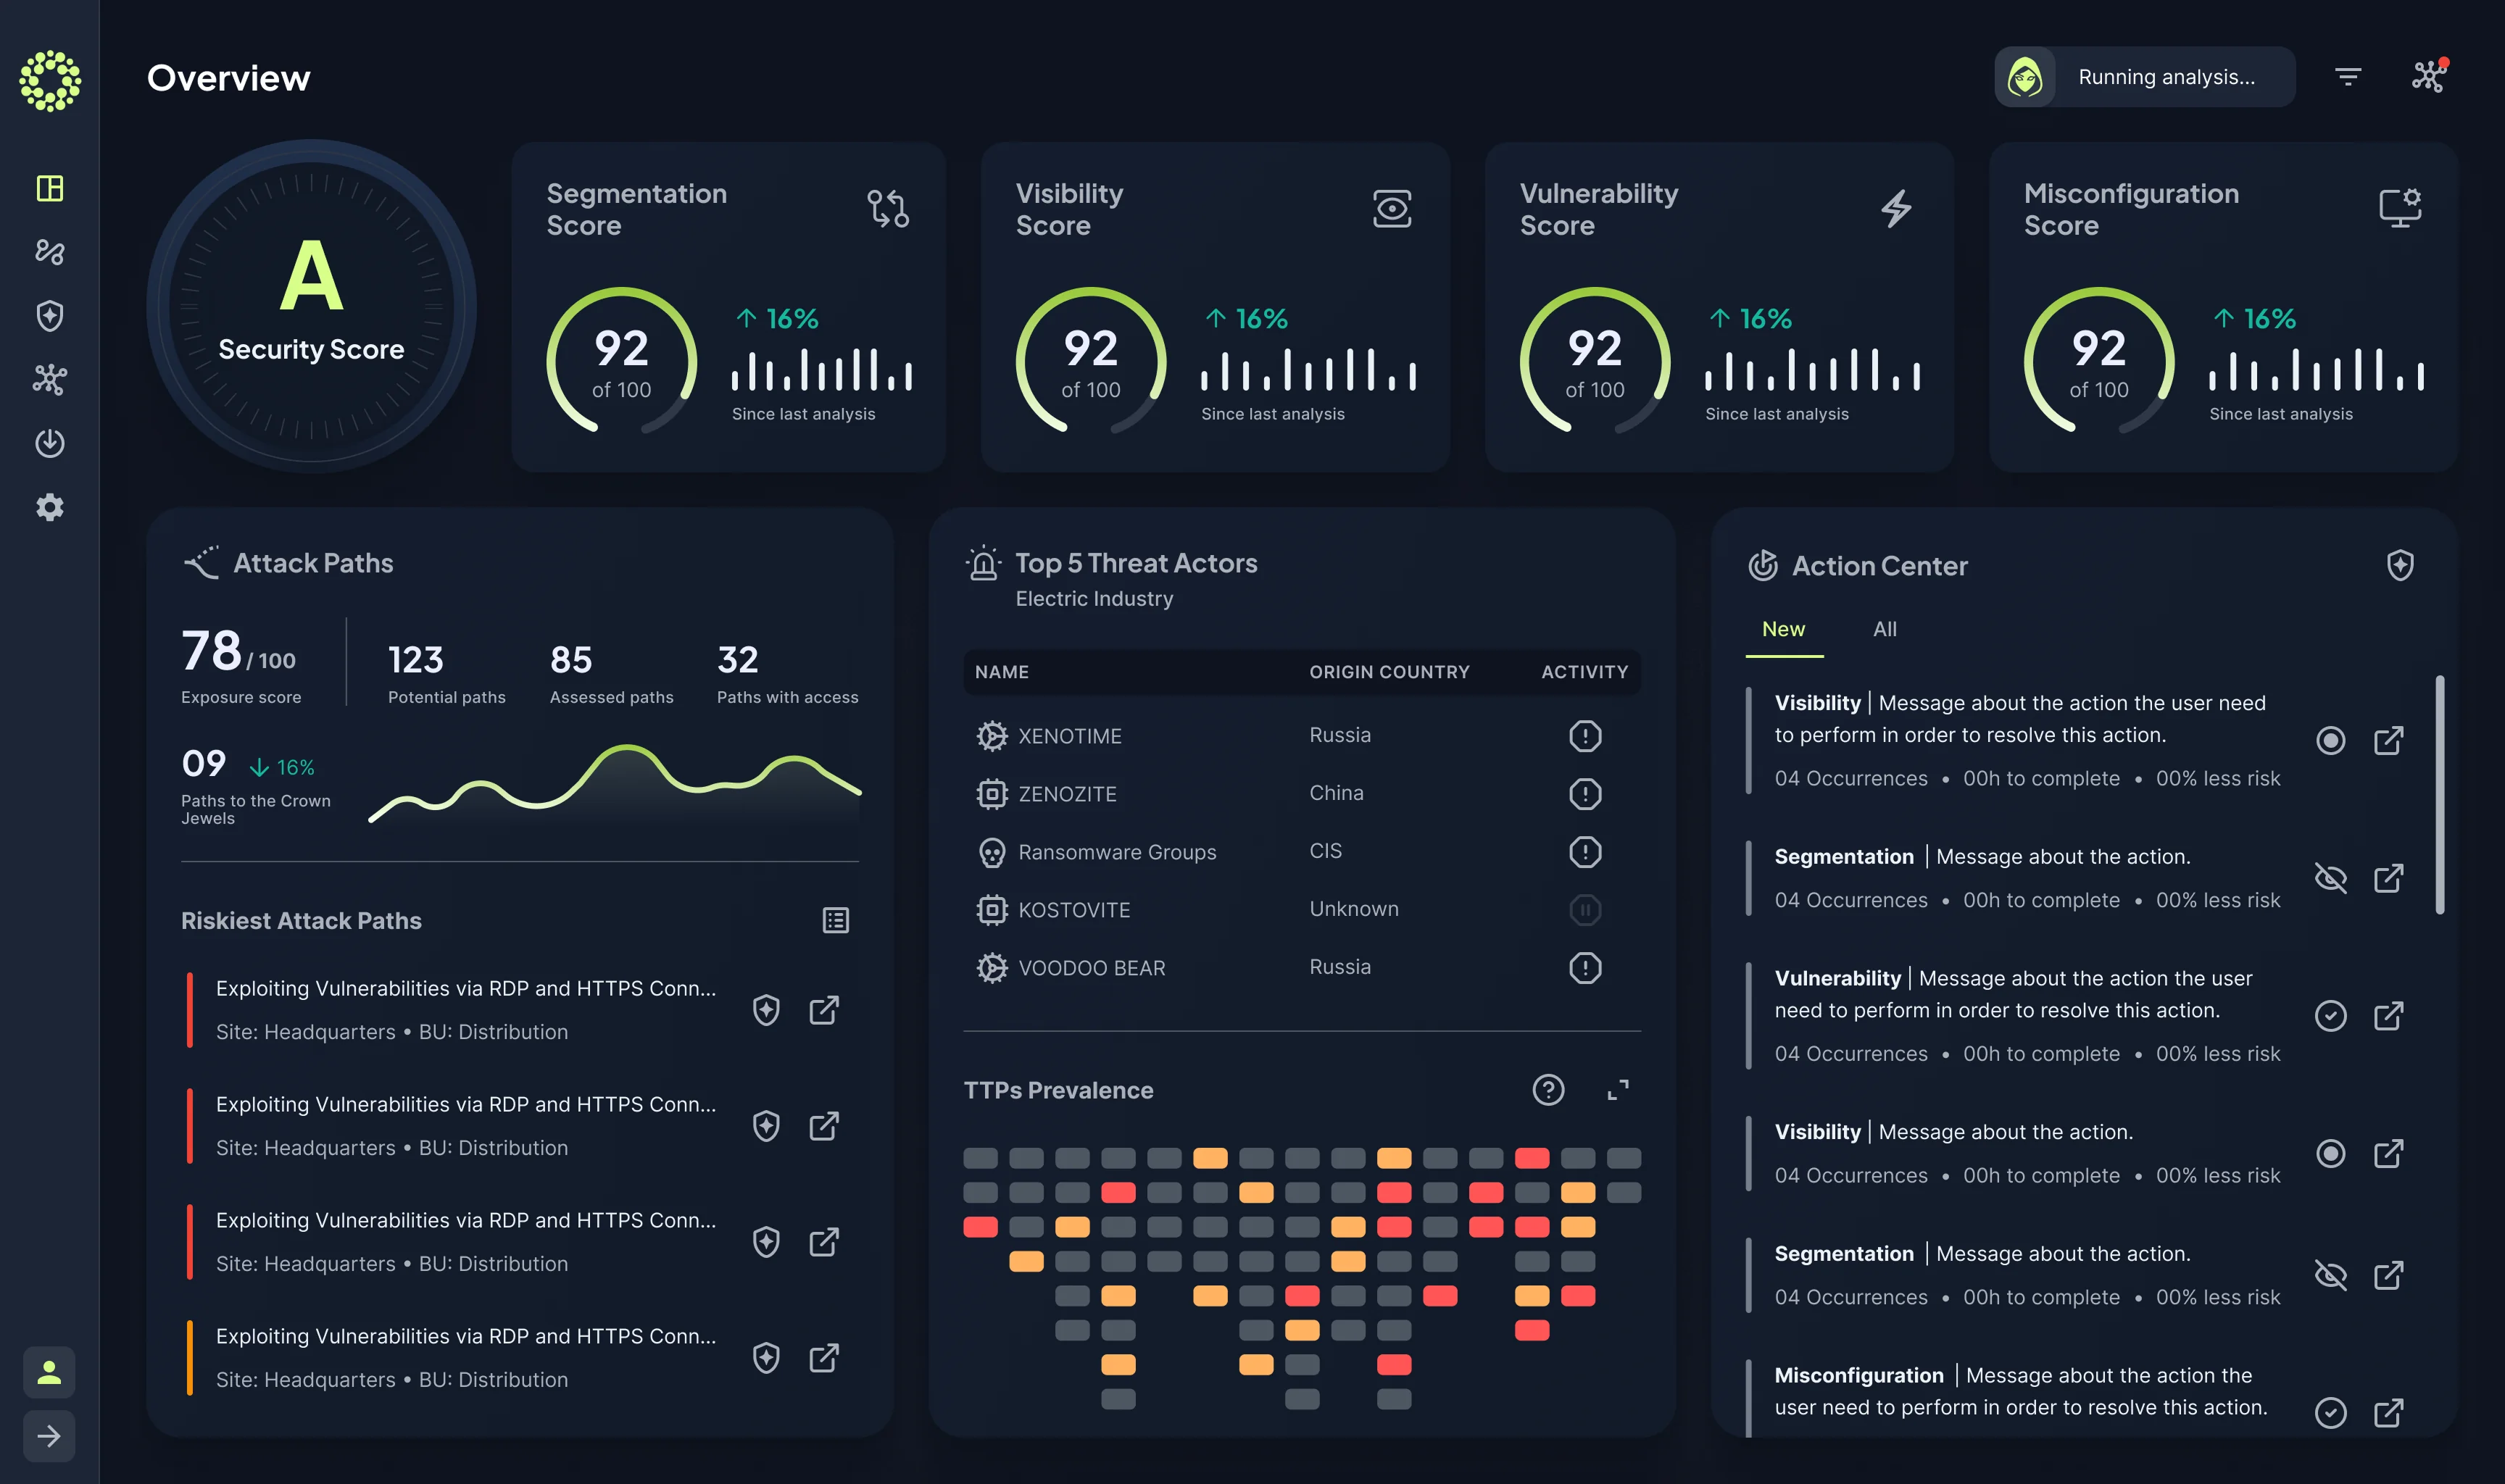
Task: Open the dashboard overview icon in sidebar
Action: pyautogui.click(x=49, y=188)
